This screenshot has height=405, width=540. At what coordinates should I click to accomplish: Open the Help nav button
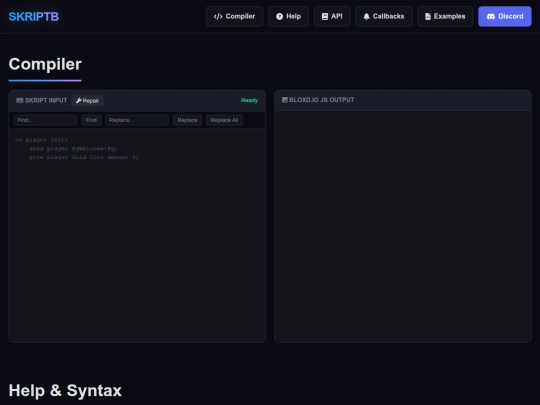[288, 16]
